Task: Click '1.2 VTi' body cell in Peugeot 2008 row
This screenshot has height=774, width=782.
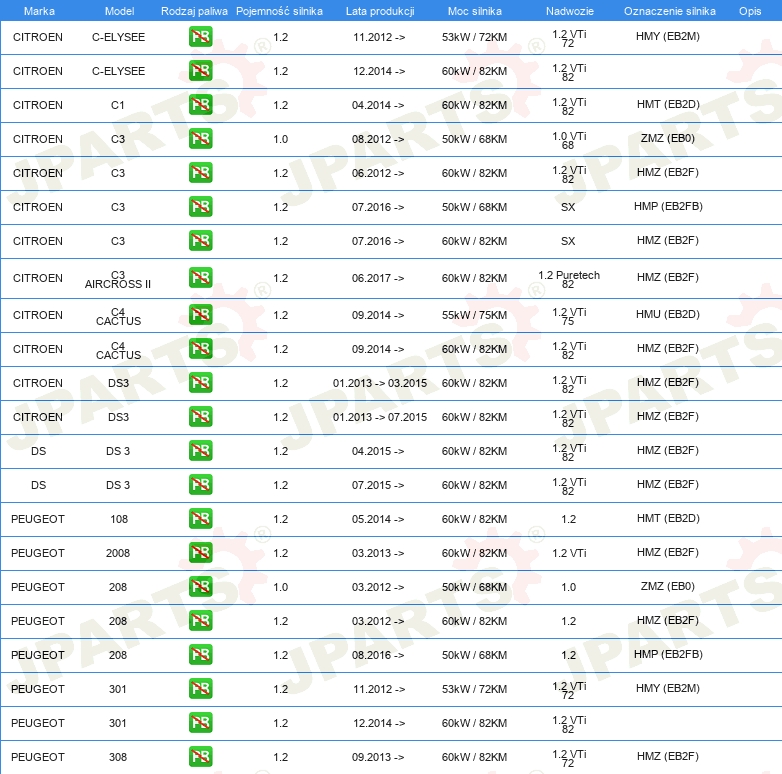Action: (569, 553)
